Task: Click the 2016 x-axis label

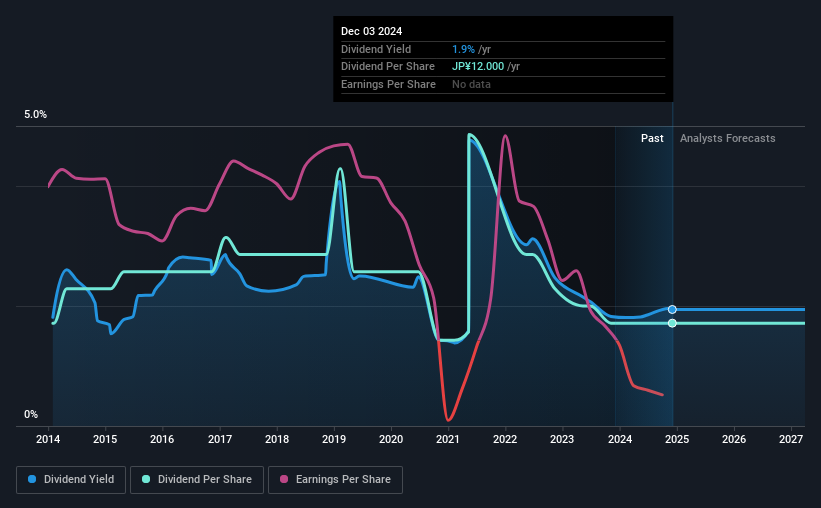Action: click(162, 439)
